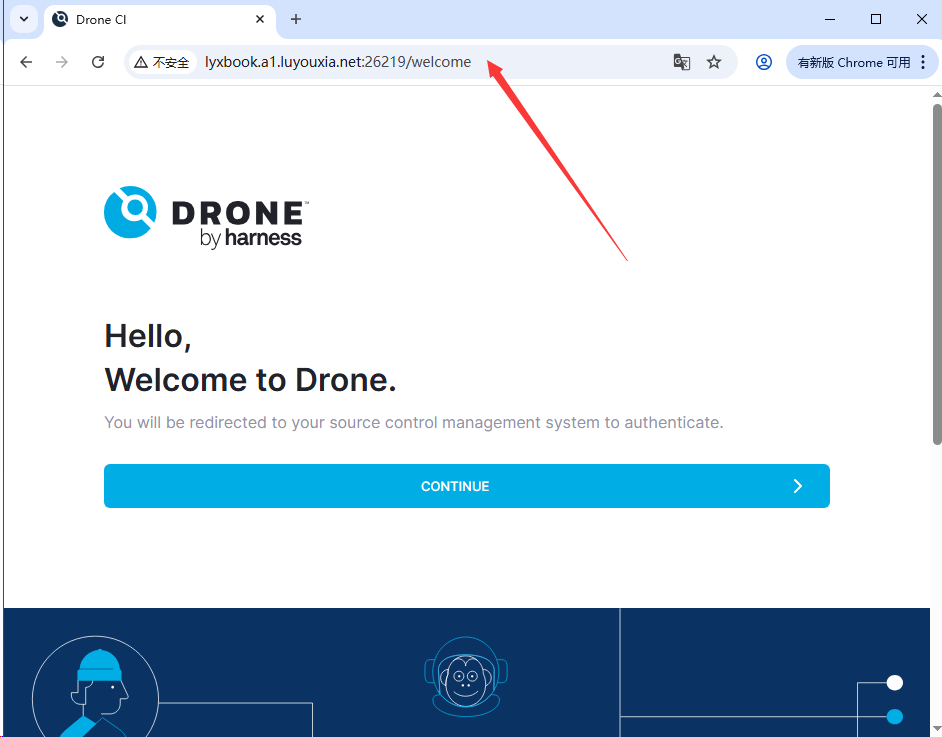Click the Drone favicon on the browser tab
The image size is (942, 737).
click(x=60, y=19)
